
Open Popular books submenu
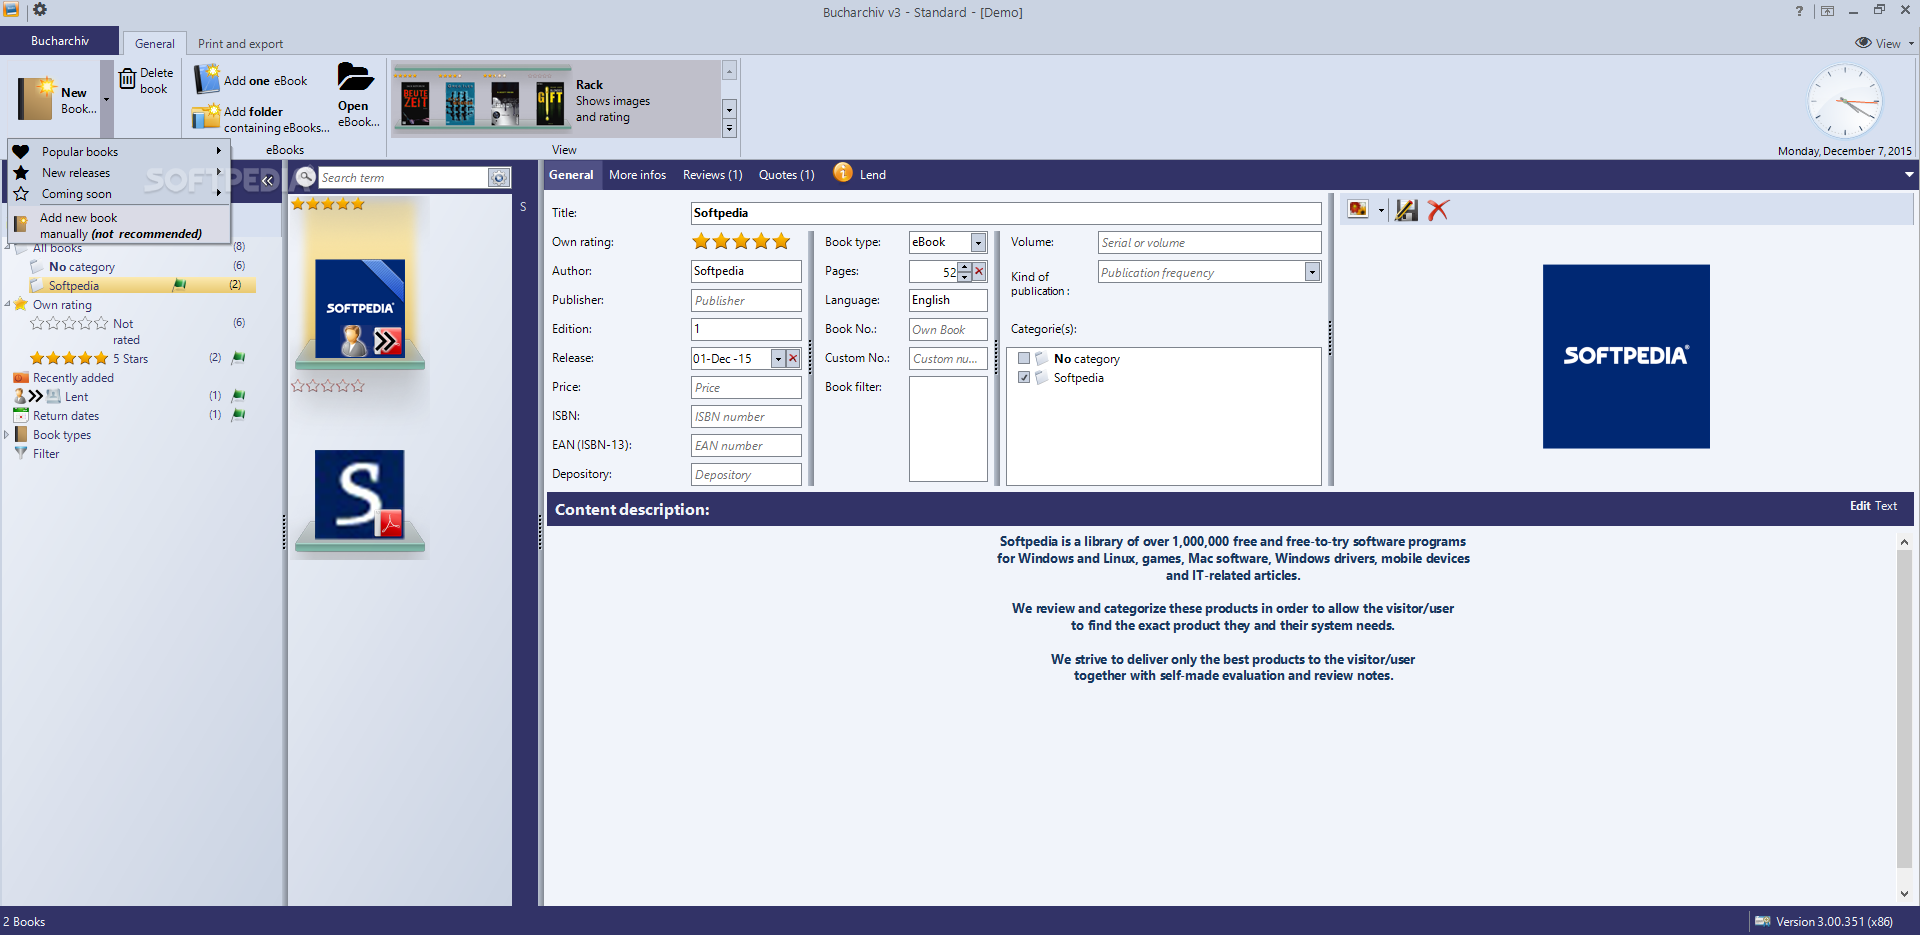(119, 151)
